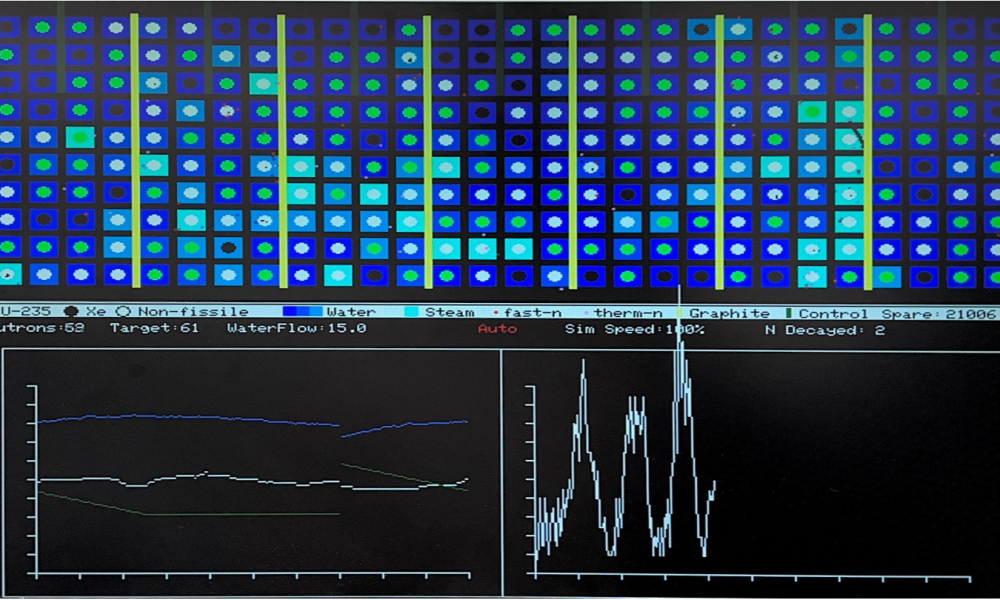Select the leftmost yellow control rod

click(x=135, y=150)
